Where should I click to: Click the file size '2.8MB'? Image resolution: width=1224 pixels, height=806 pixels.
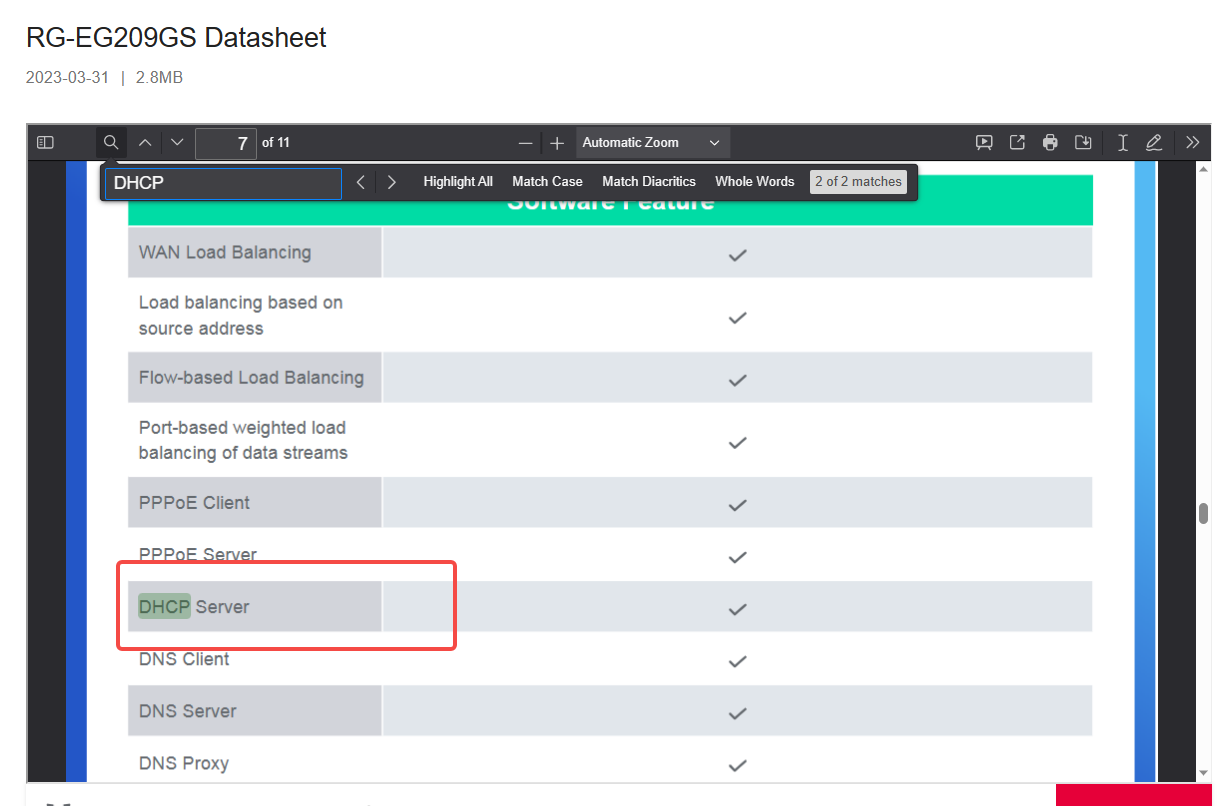159,78
